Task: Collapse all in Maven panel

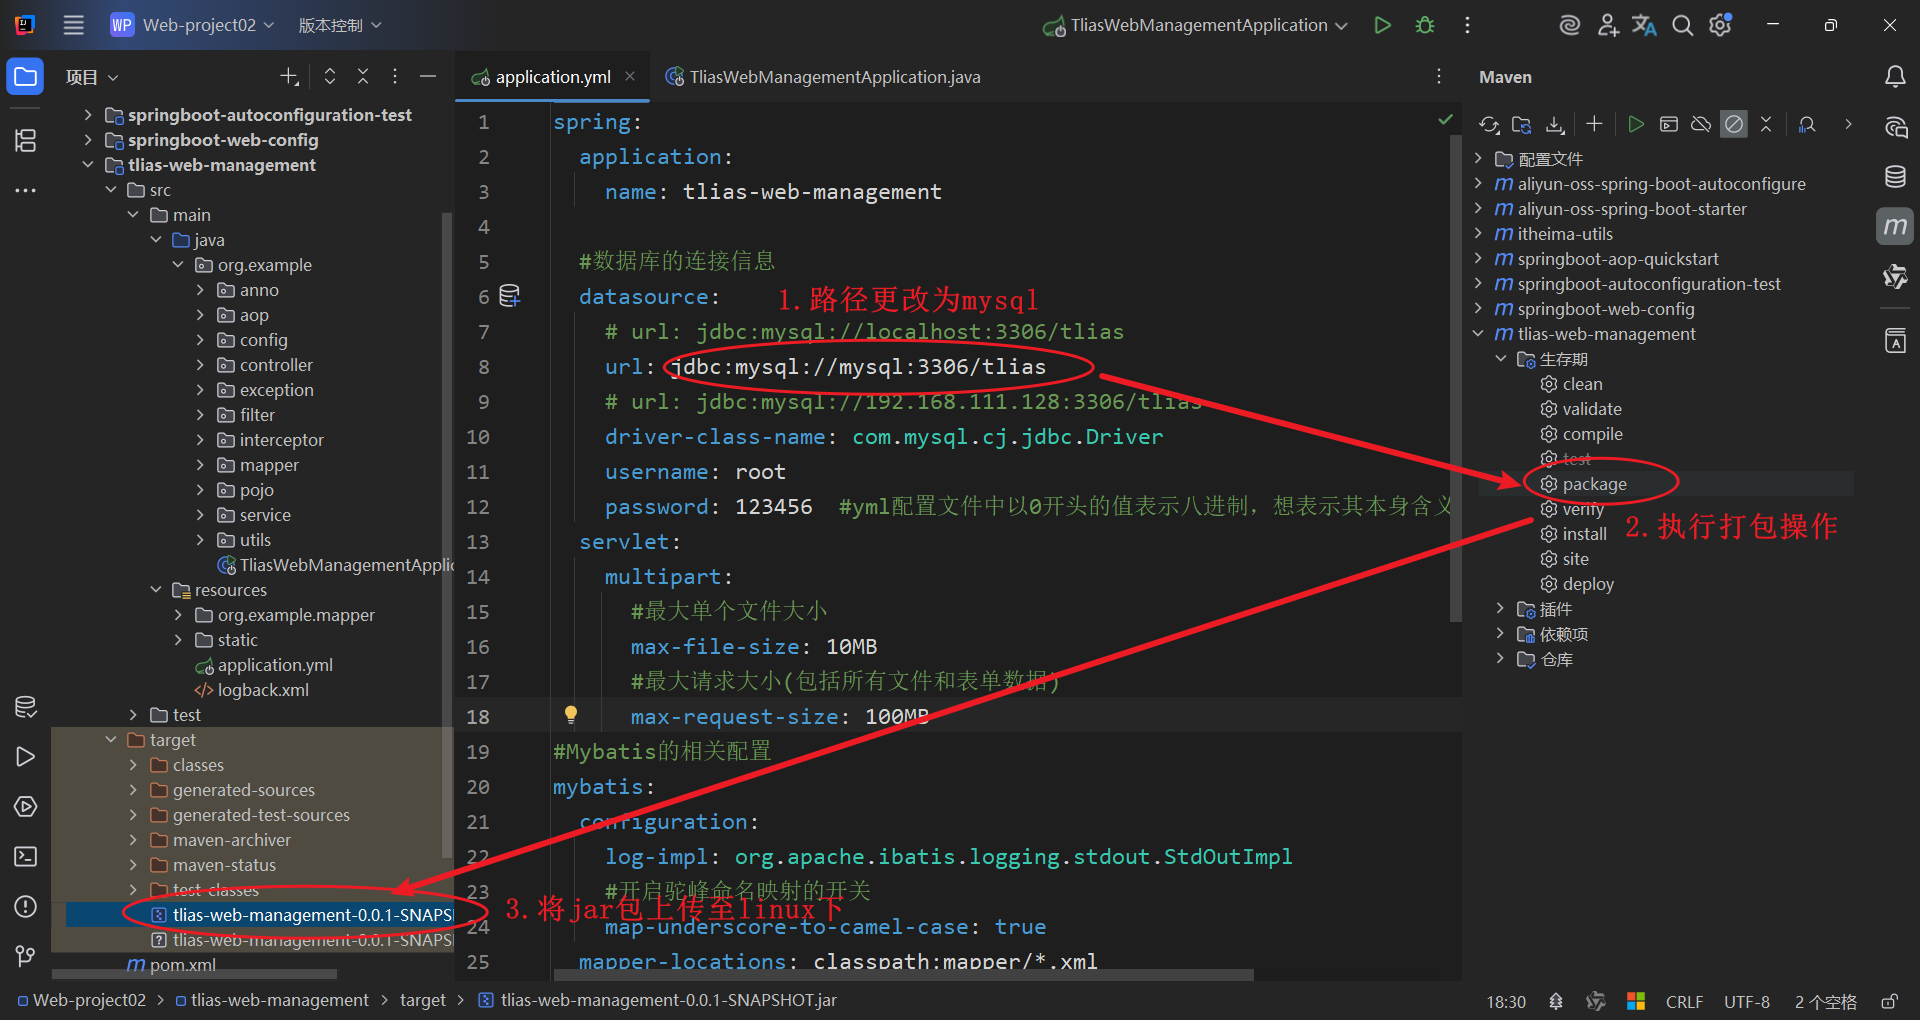Action: 1766,124
